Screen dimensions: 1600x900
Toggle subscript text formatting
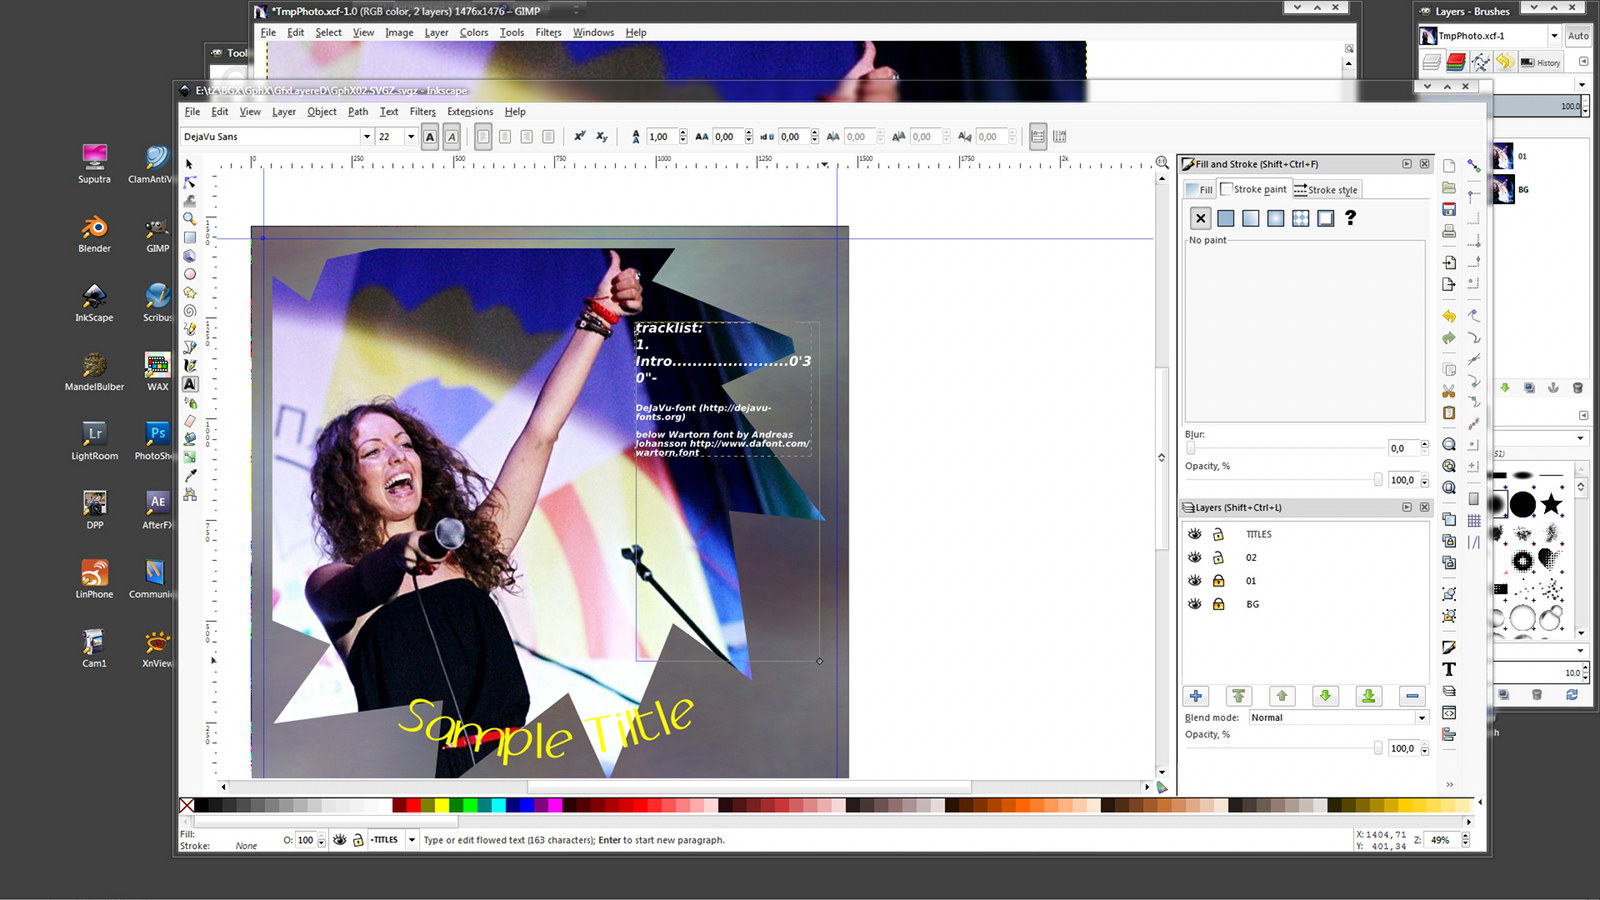(x=602, y=137)
